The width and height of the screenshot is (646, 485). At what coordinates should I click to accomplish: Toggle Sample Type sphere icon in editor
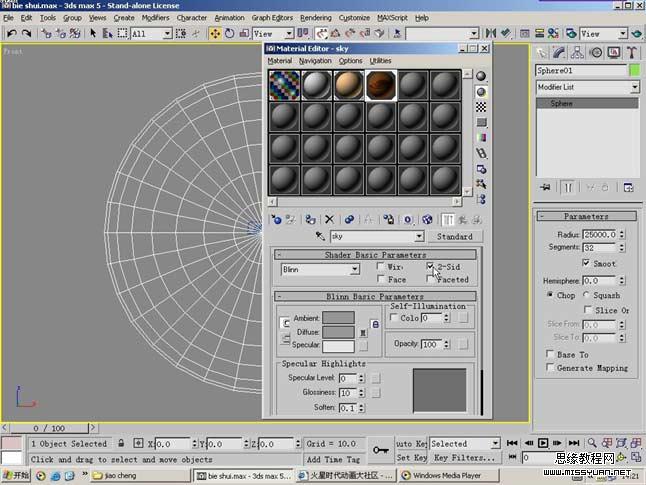coord(481,76)
